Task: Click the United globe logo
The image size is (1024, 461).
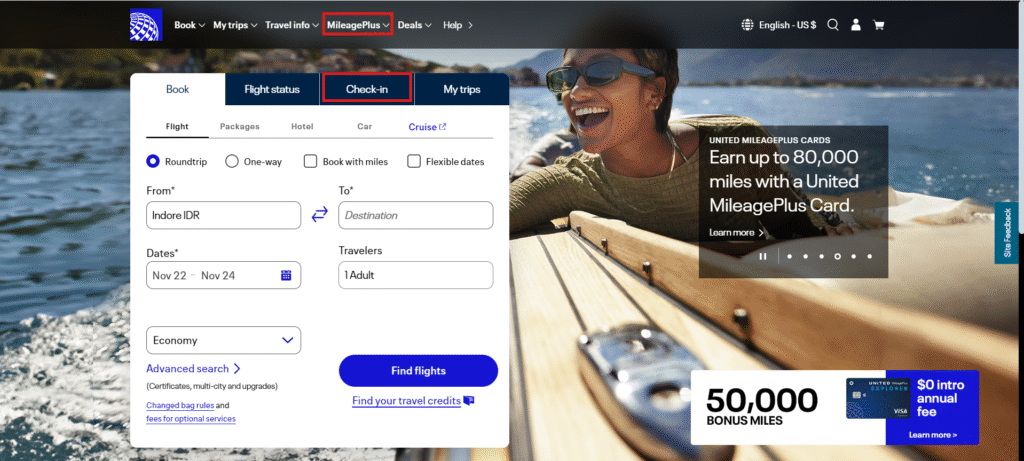Action: (x=146, y=25)
